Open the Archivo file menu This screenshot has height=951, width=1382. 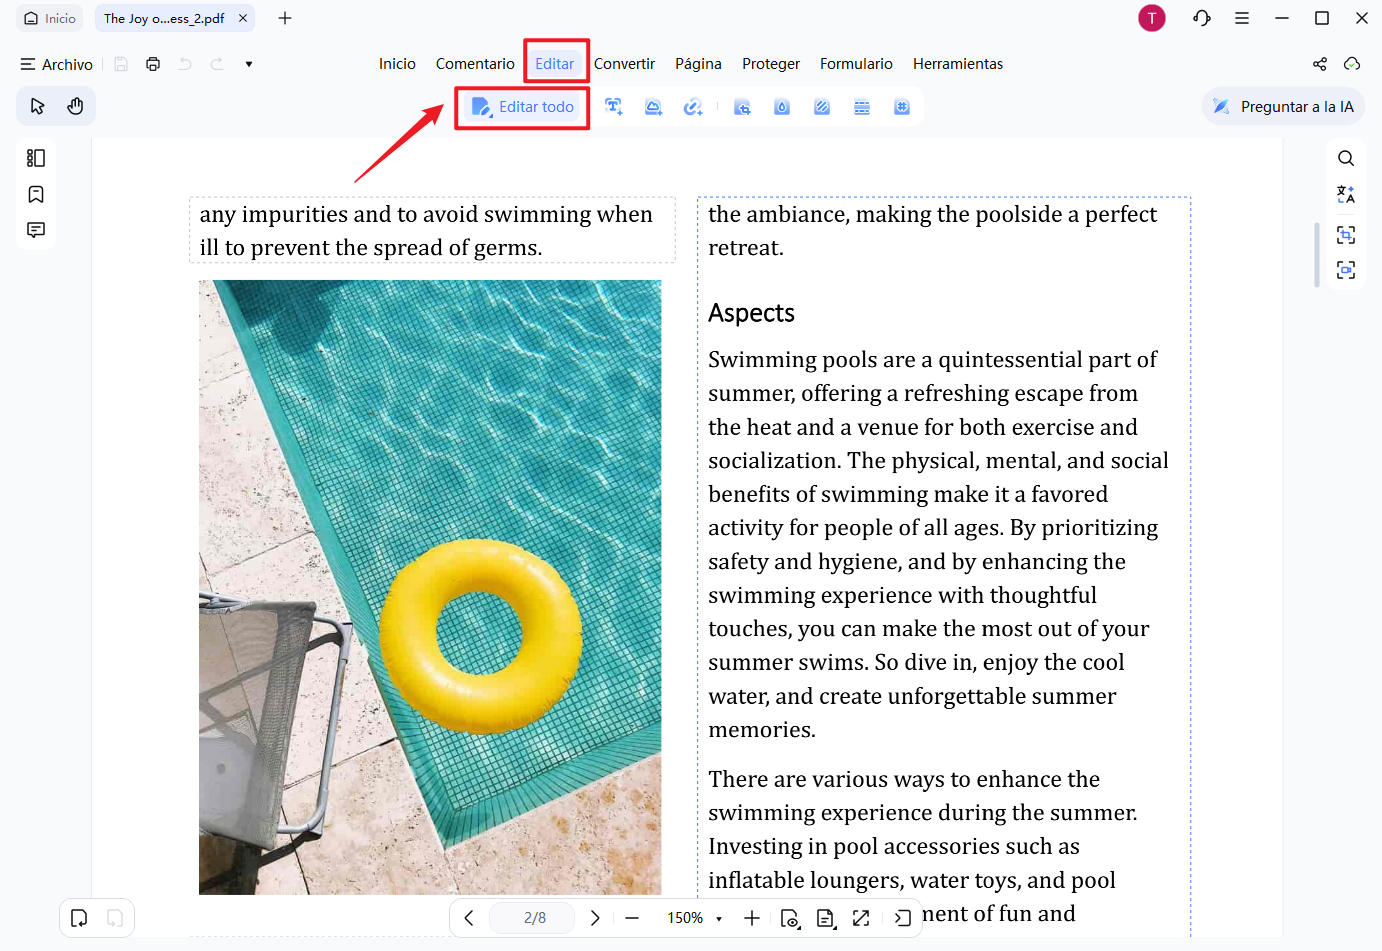[57, 64]
